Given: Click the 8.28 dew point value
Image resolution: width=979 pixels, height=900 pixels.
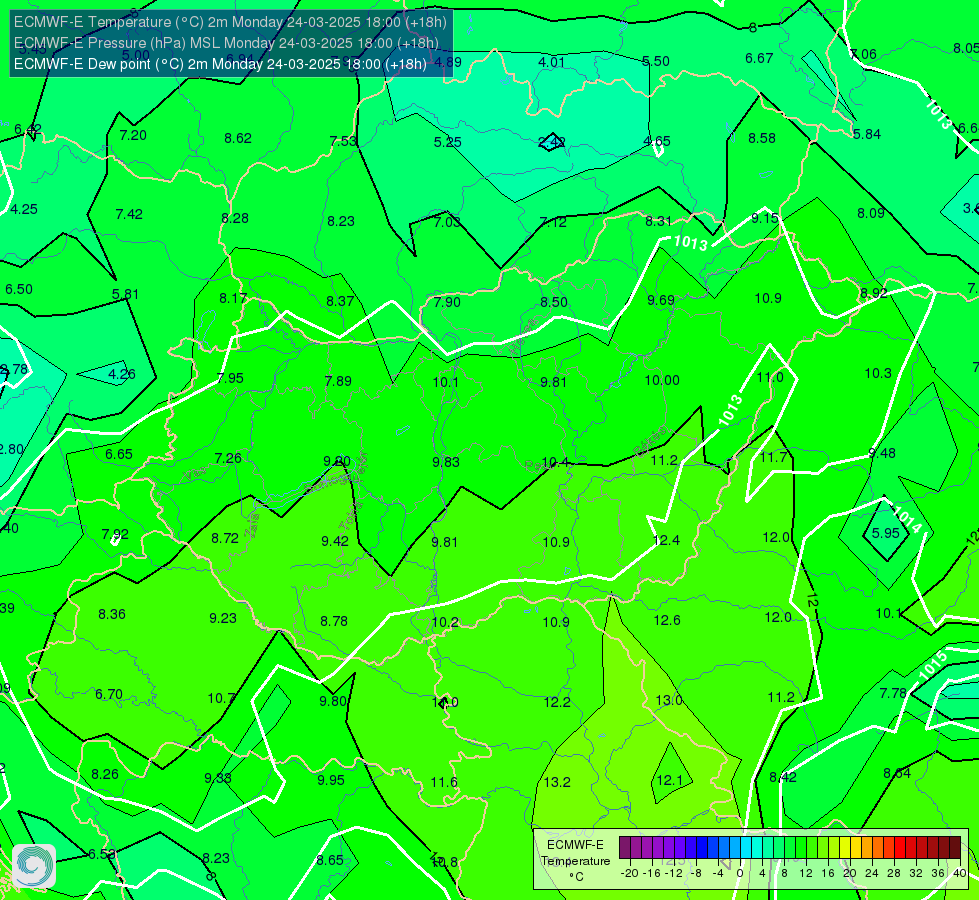Looking at the screenshot, I should pos(235,219).
